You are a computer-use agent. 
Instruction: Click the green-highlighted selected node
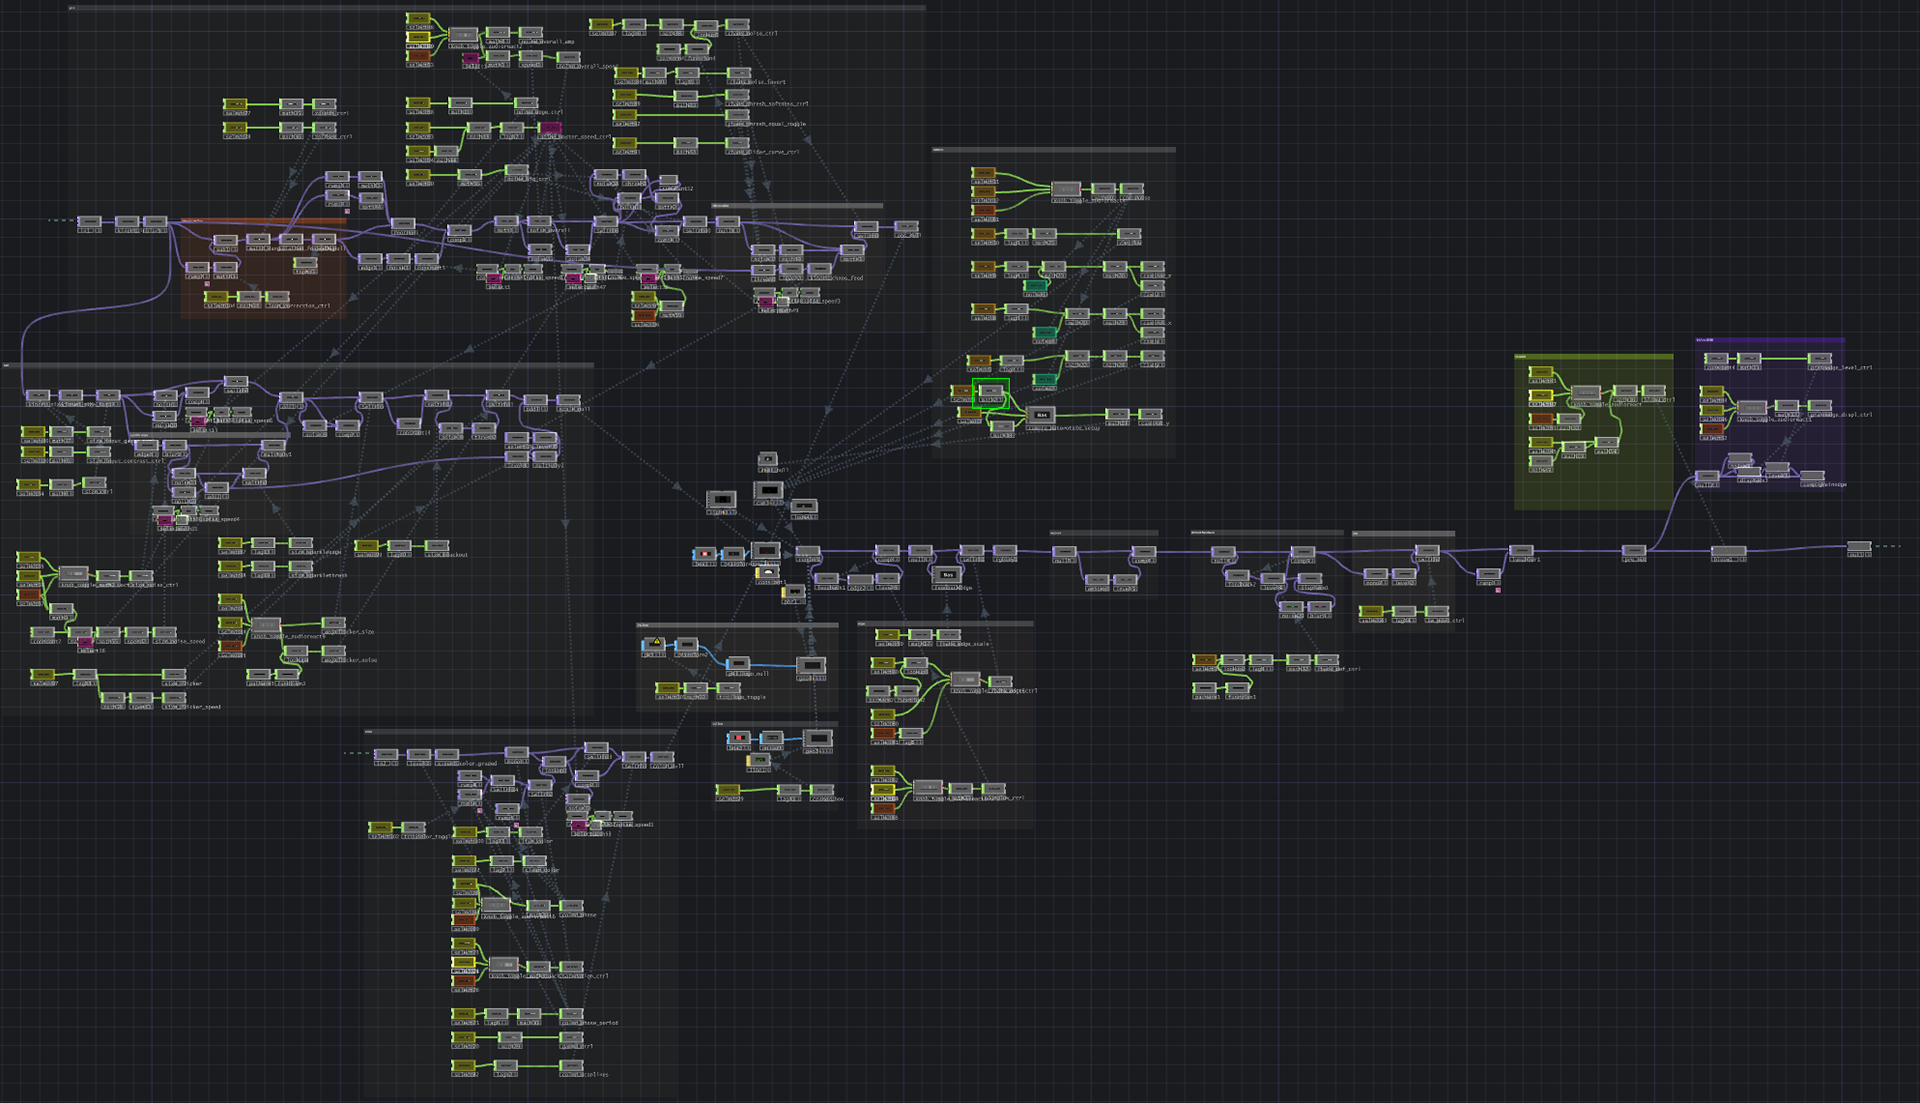click(x=990, y=391)
